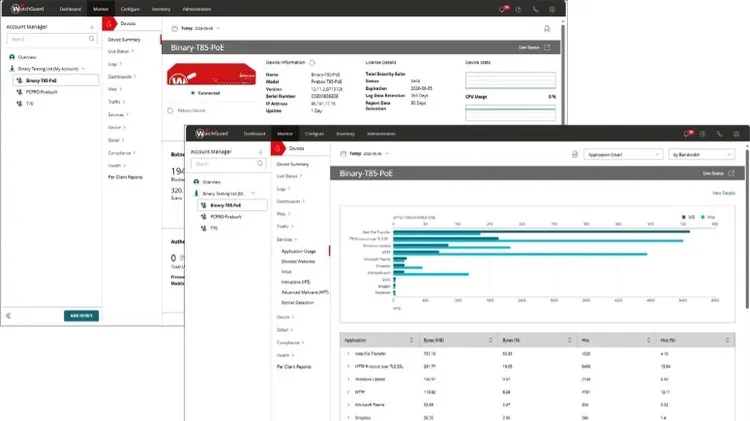
Task: Select the Monitor tab in the back window
Action: coord(101,9)
